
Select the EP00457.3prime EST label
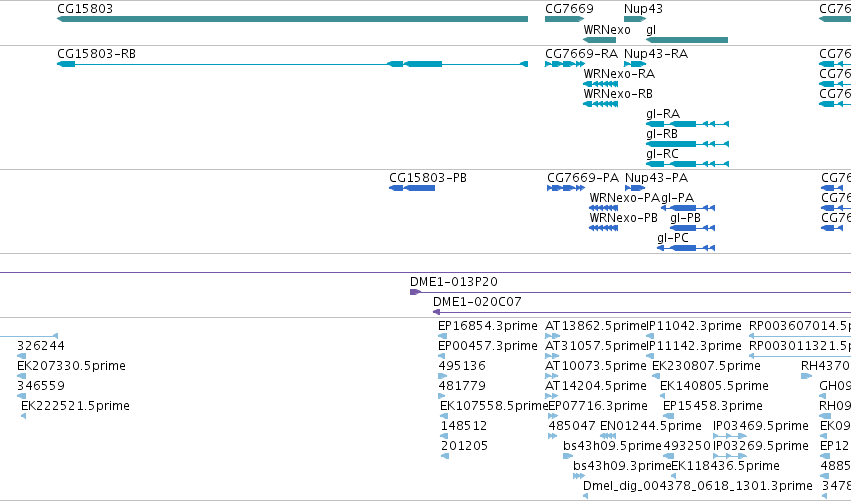tap(488, 346)
